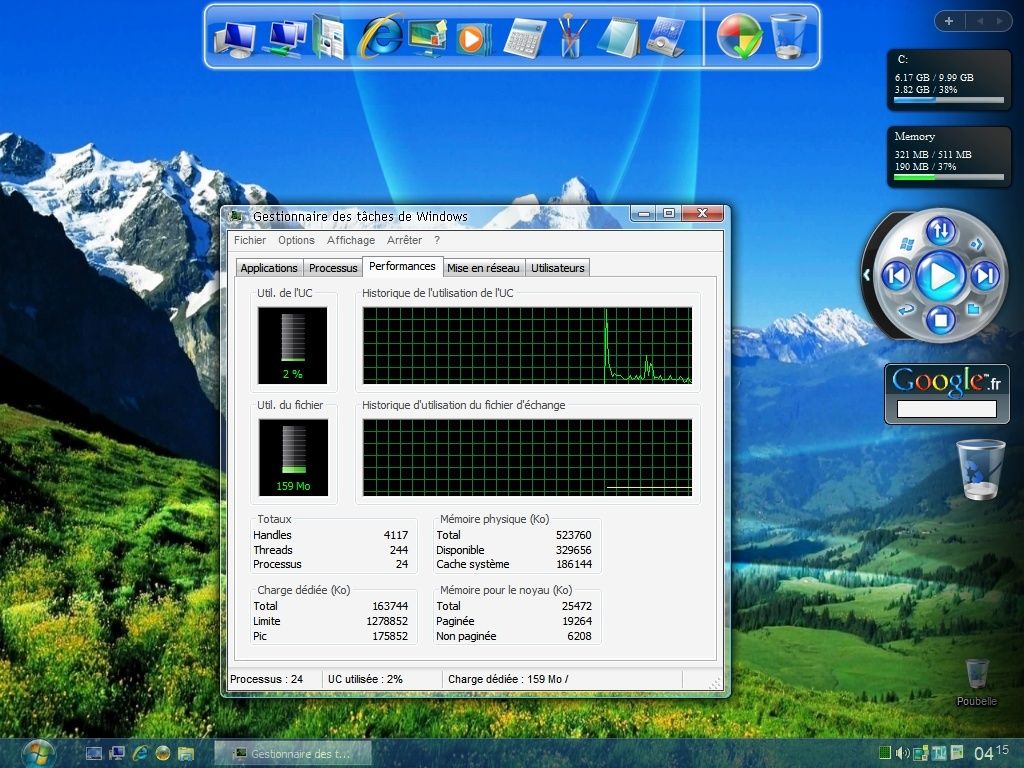Open the Recycle Bin in the top dock
The width and height of the screenshot is (1024, 768).
tap(788, 37)
